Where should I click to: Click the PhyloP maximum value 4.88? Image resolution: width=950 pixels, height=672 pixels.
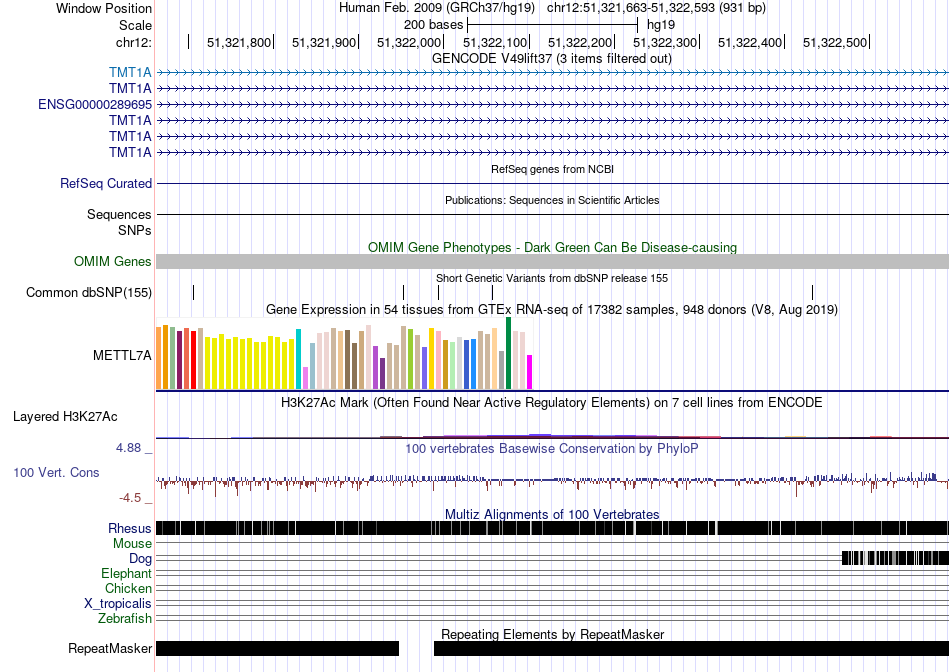128,448
